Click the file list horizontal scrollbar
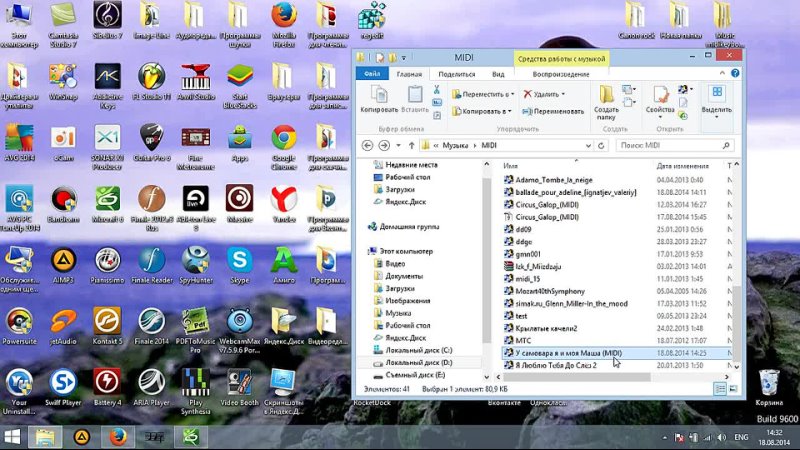 (578, 377)
